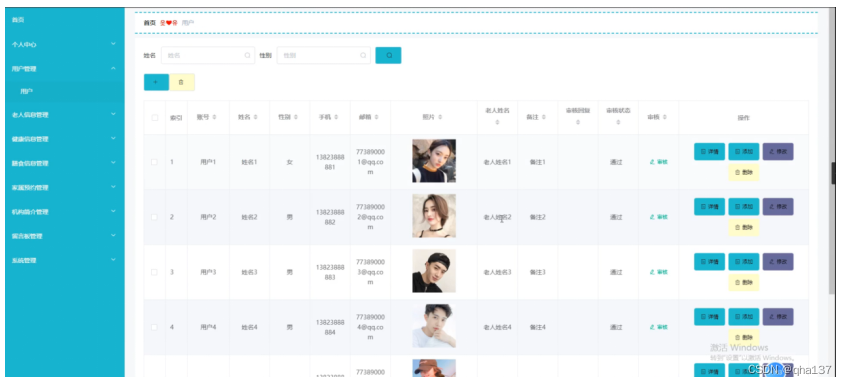This screenshot has width=847, height=385.
Task: Sort table by 老人姓名 column sort icon
Action: coord(497,123)
